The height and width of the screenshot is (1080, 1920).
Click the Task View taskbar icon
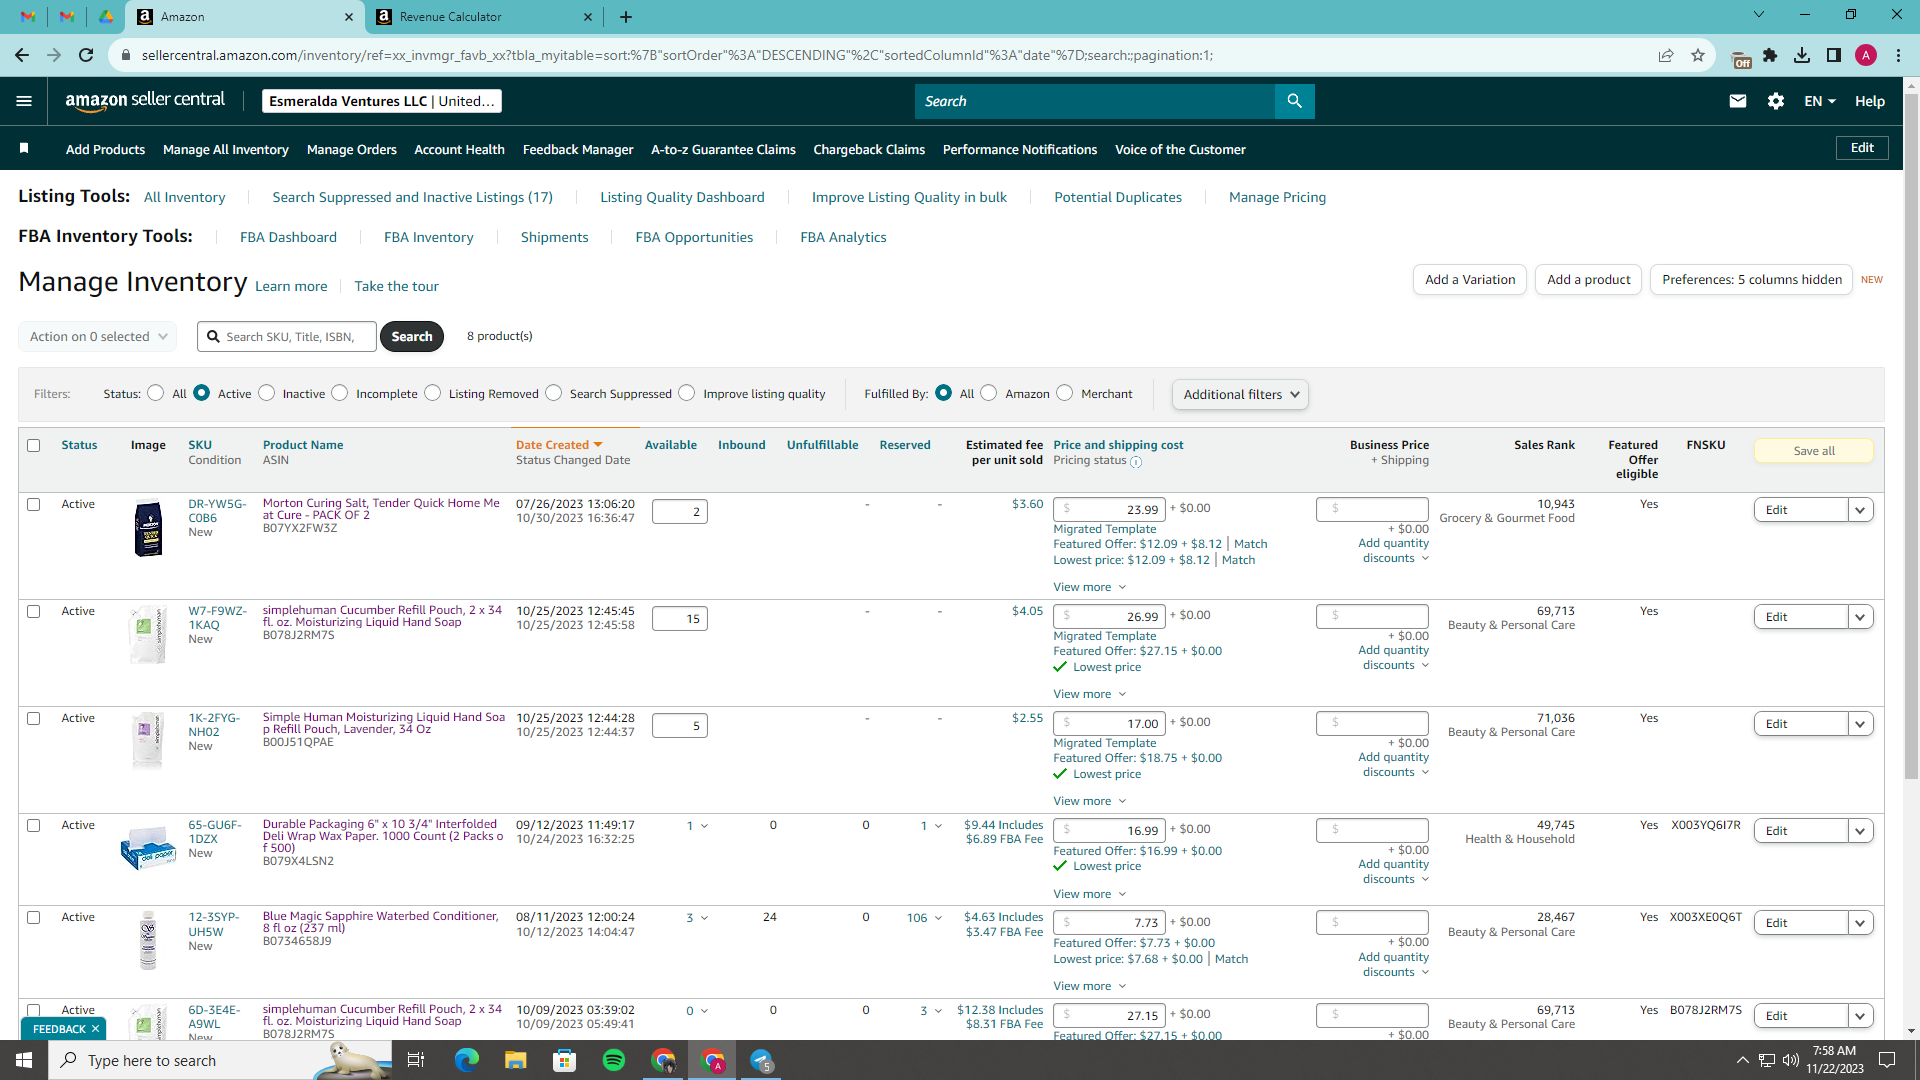click(x=416, y=1060)
